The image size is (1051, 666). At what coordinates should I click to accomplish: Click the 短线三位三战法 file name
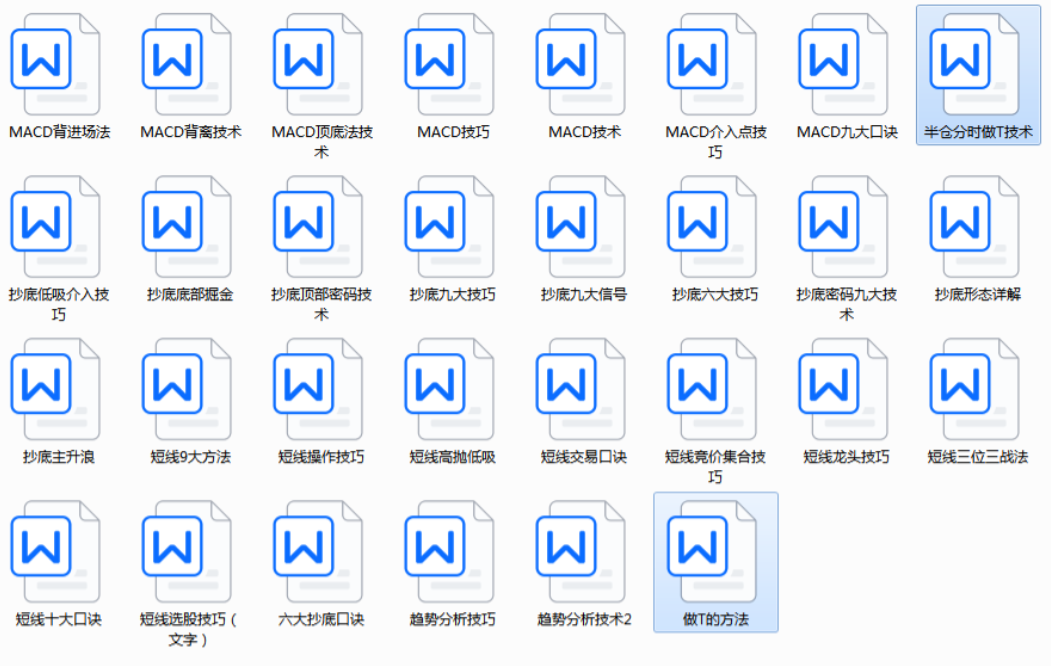978,457
